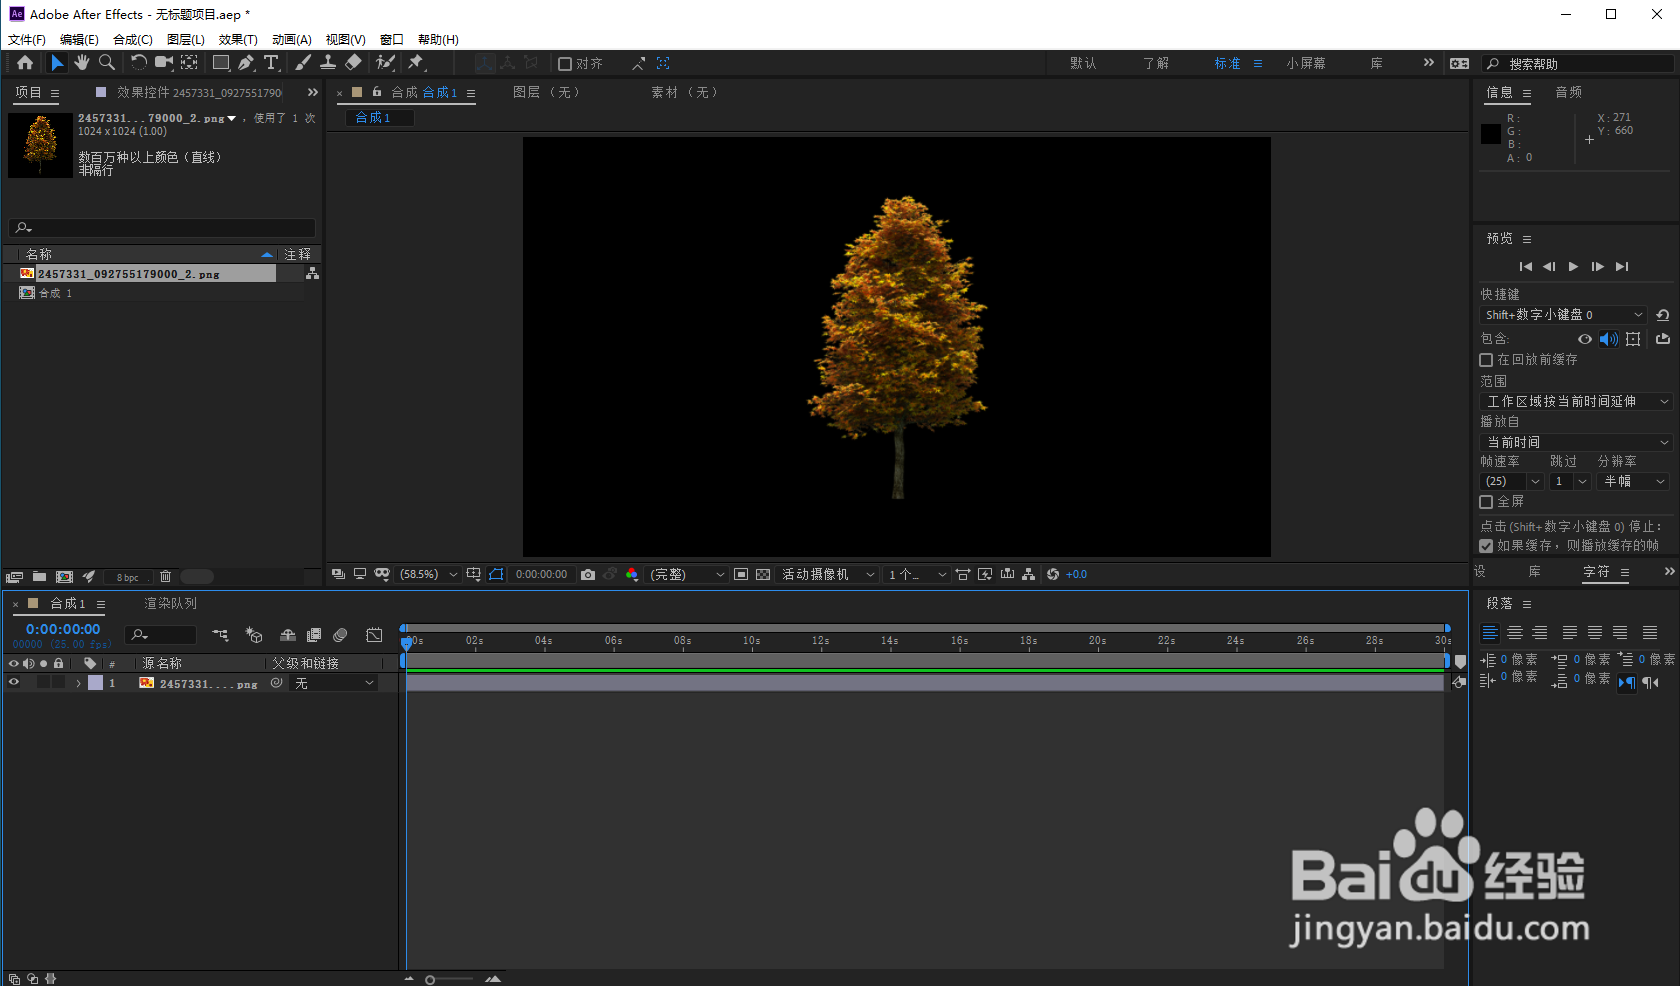Expand layer 1 properties arrow
The height and width of the screenshot is (986, 1680).
pyautogui.click(x=78, y=683)
